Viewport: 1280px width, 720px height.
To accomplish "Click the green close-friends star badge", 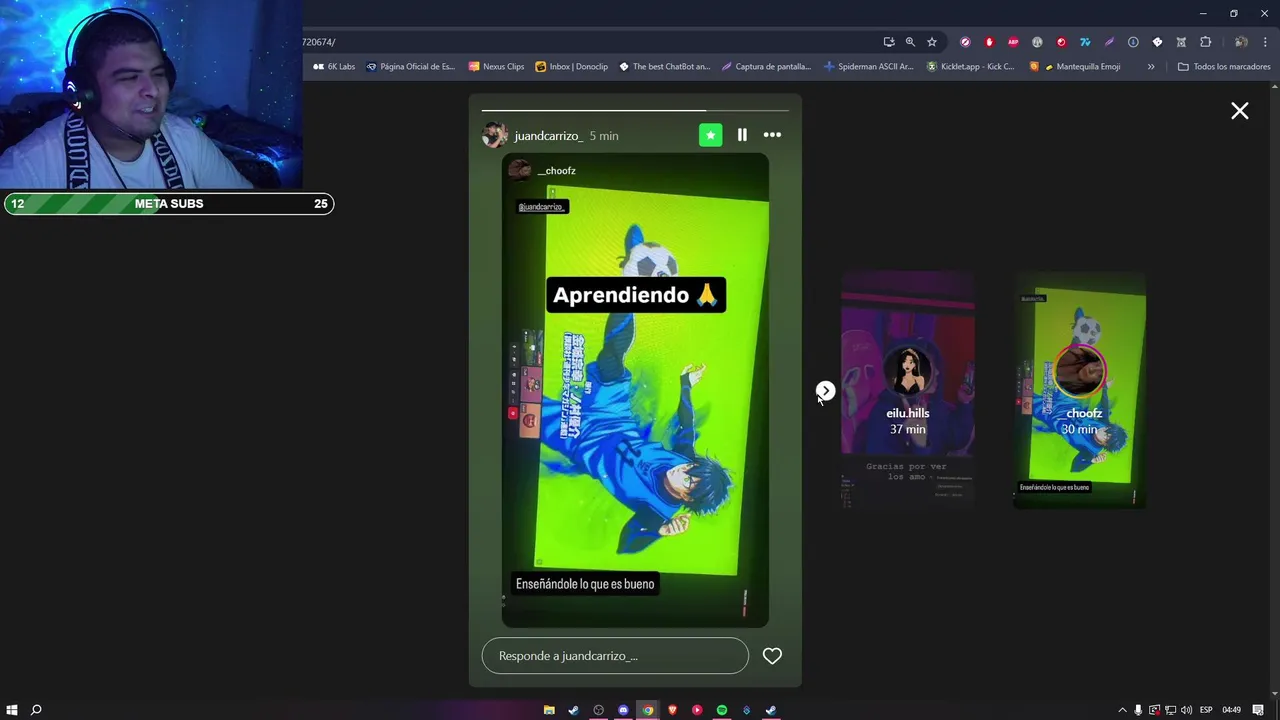I will tap(710, 135).
